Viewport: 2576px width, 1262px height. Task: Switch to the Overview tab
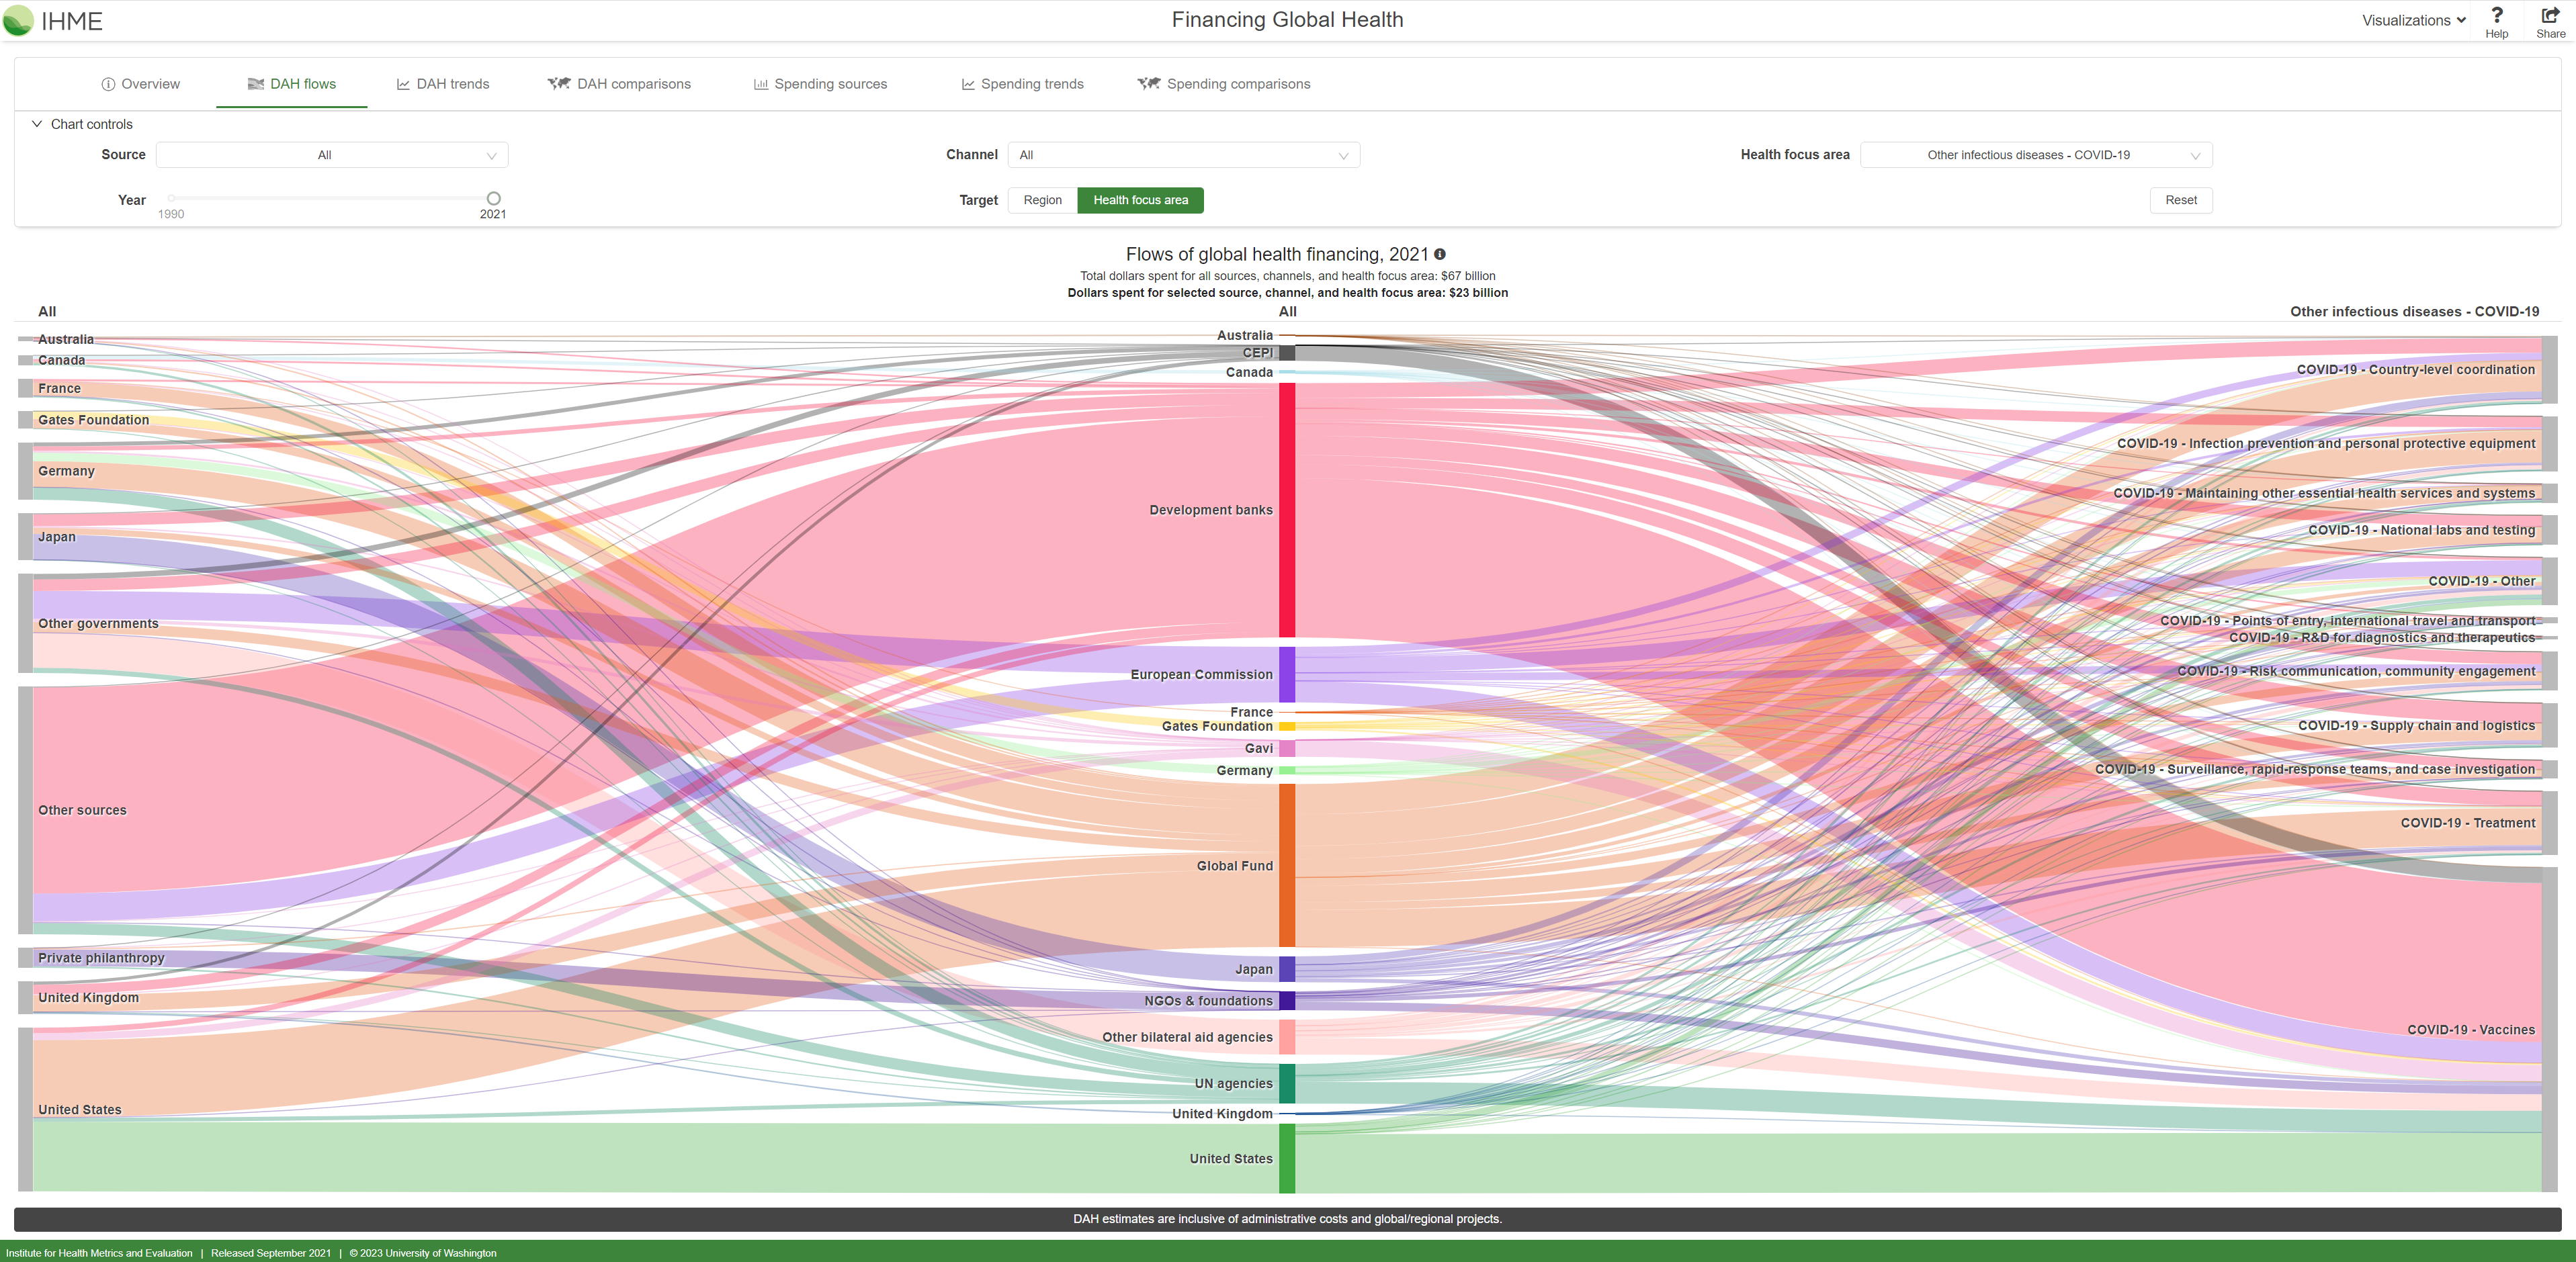141,84
